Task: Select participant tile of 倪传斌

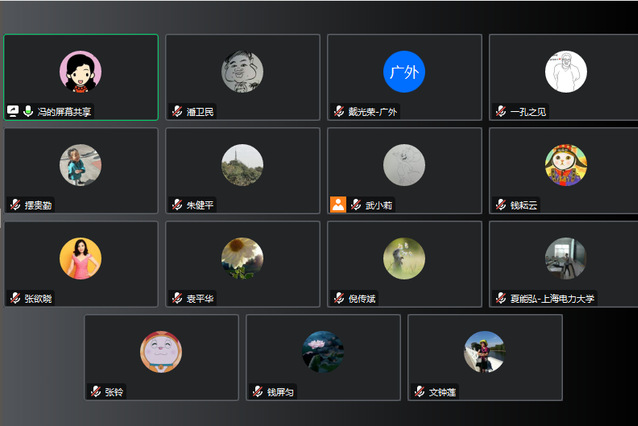Action: pyautogui.click(x=404, y=264)
